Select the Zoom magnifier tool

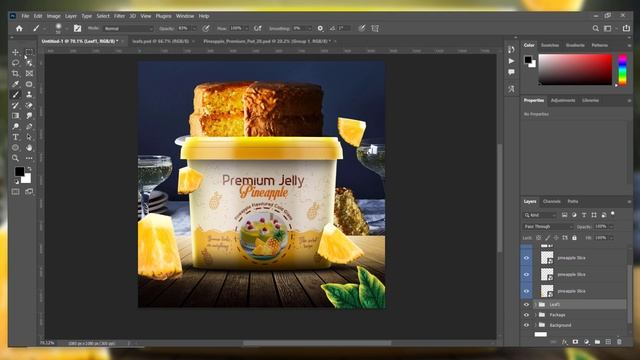coord(16,158)
